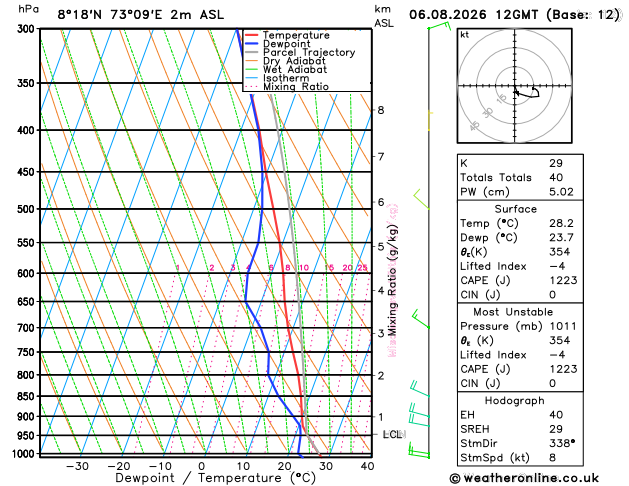Click the -30 temperature axis label

tap(77, 466)
